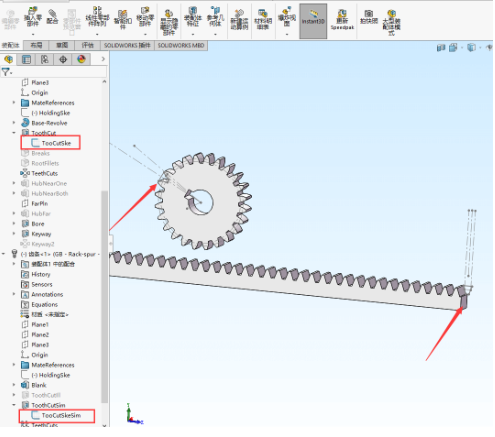The image size is (495, 437).
Task: Click the feature tree scroll-down arrow
Action: pyautogui.click(x=104, y=425)
